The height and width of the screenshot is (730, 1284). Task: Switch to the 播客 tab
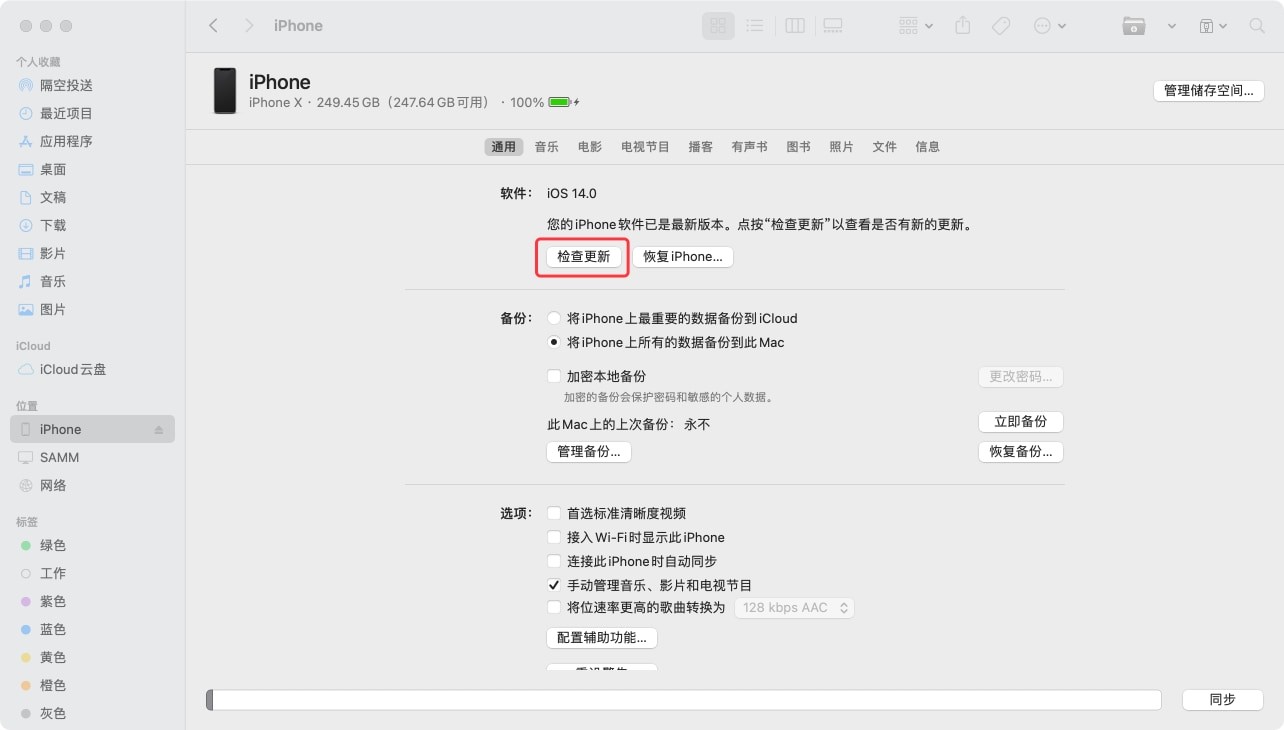700,146
